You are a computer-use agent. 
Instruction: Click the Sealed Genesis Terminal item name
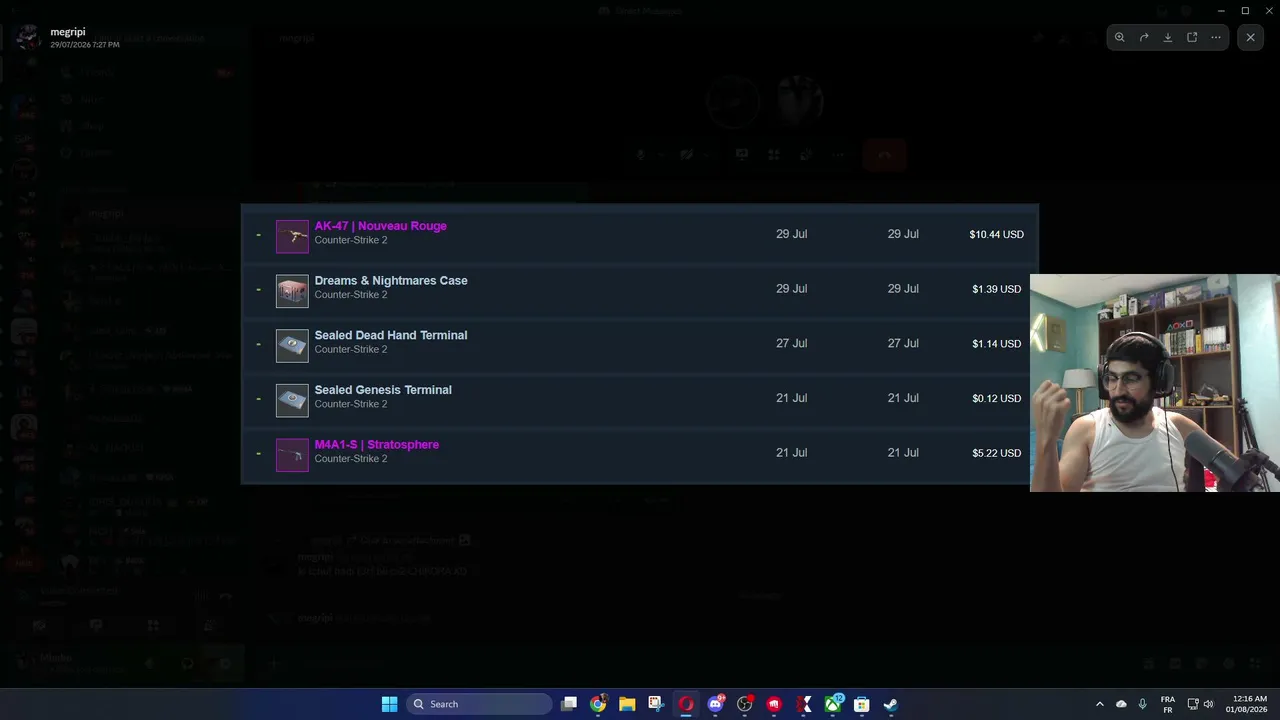click(383, 390)
